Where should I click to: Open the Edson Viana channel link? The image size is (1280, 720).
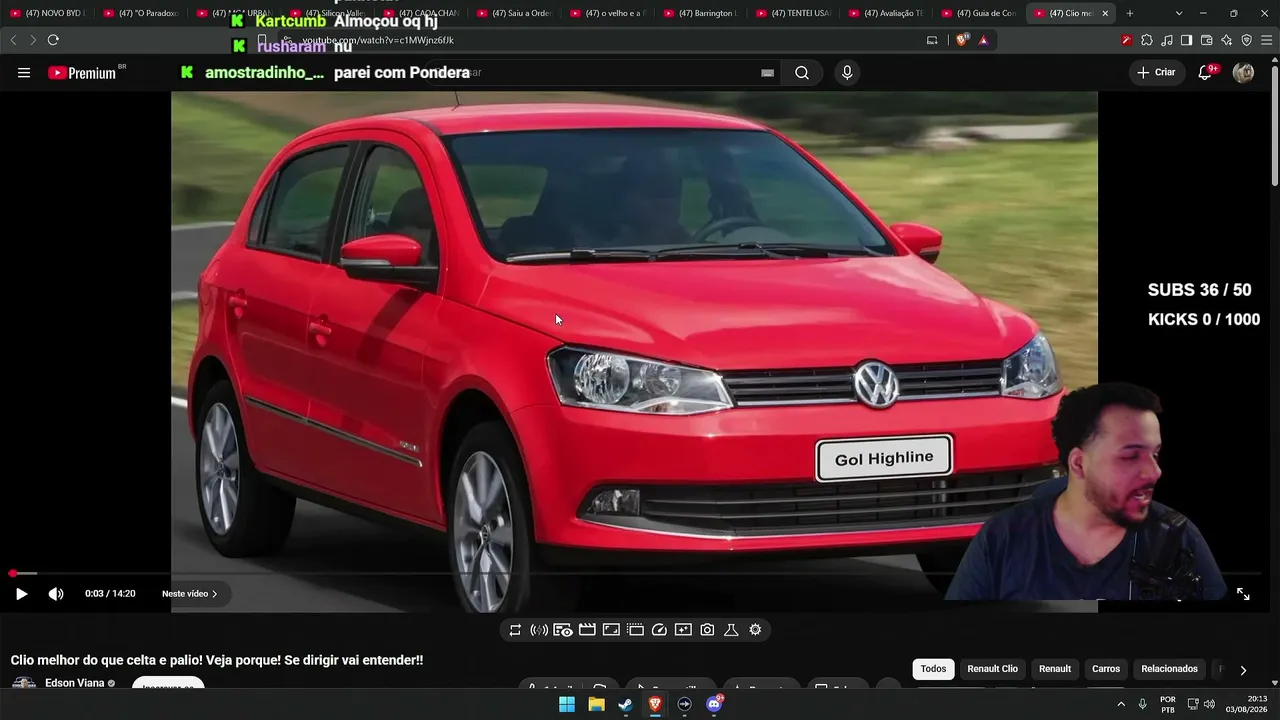coord(74,684)
